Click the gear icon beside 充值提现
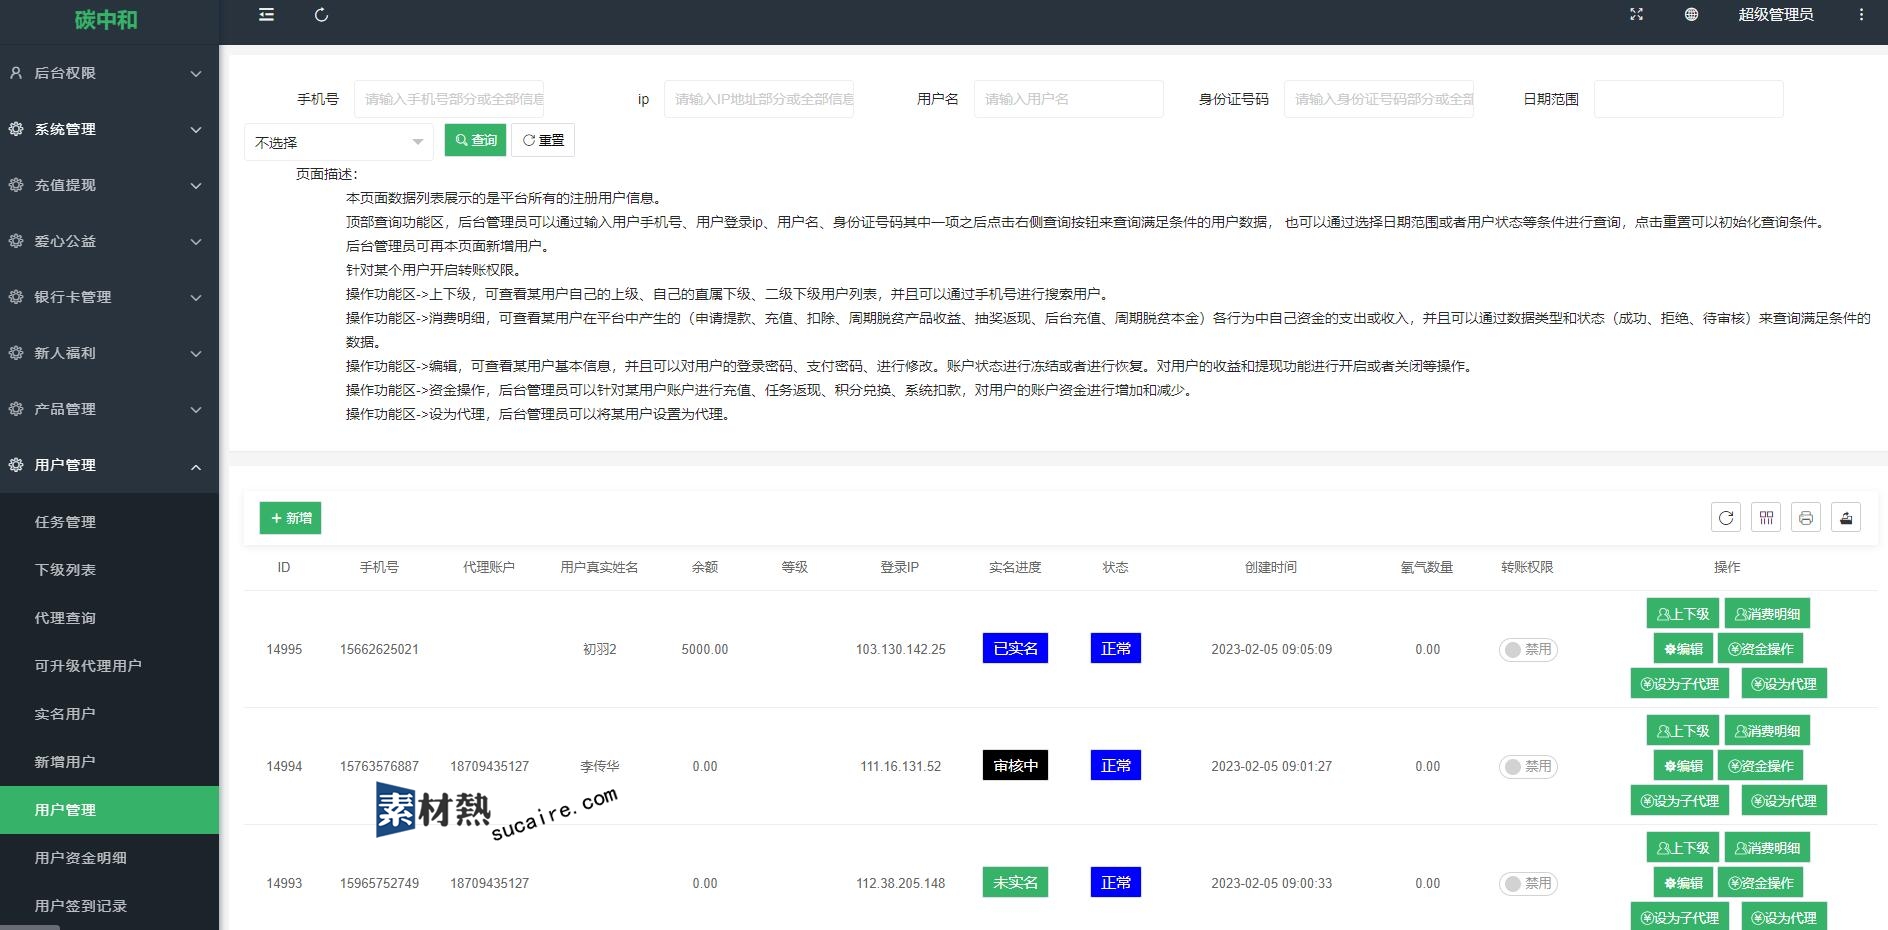The image size is (1888, 930). (x=16, y=185)
